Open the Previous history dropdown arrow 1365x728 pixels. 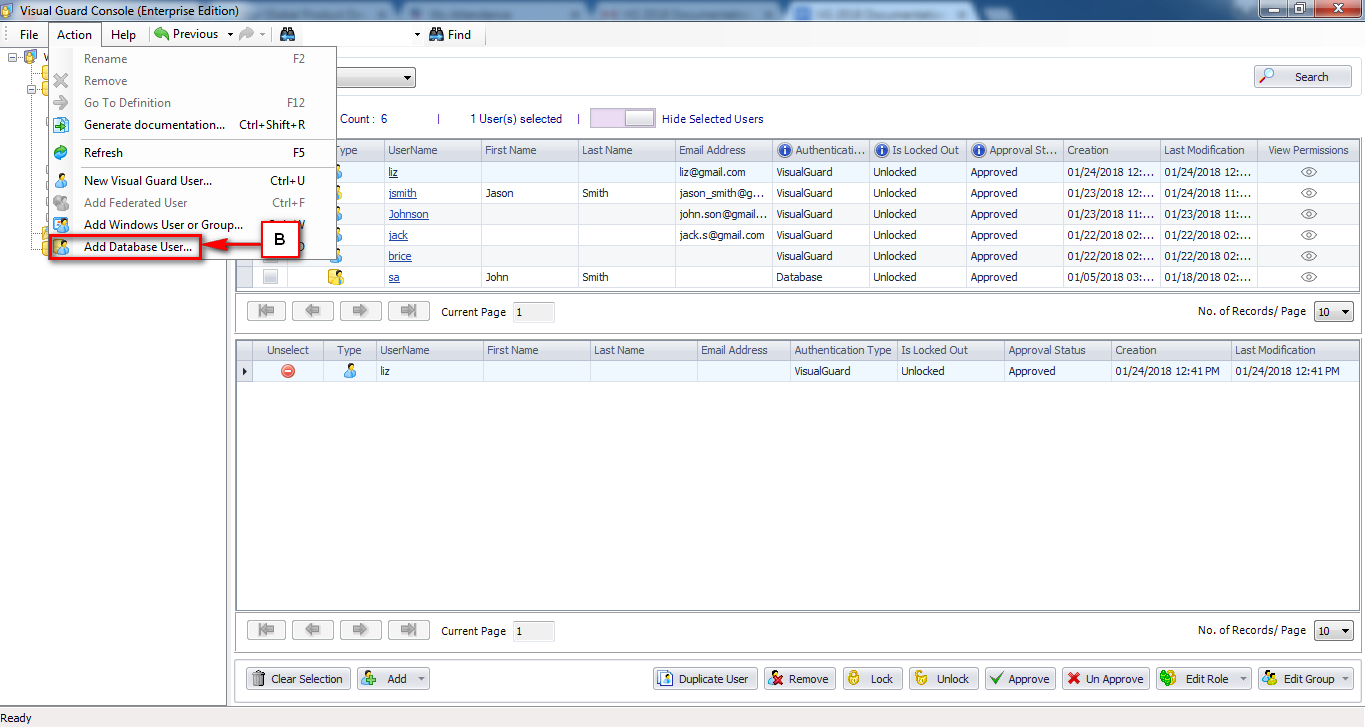click(x=230, y=34)
